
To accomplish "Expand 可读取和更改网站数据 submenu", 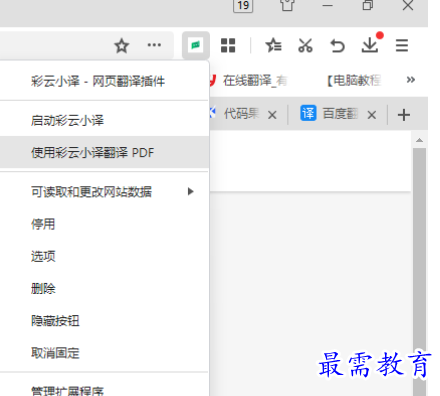I will tap(104, 191).
